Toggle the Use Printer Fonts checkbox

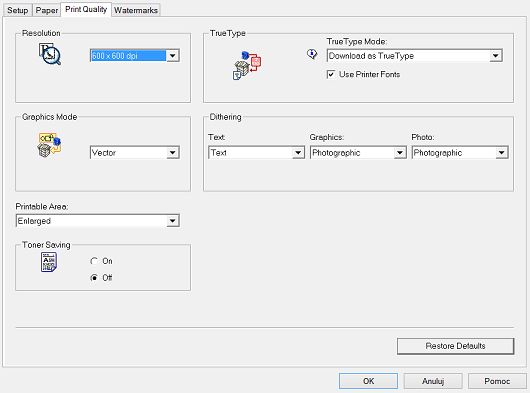click(331, 74)
